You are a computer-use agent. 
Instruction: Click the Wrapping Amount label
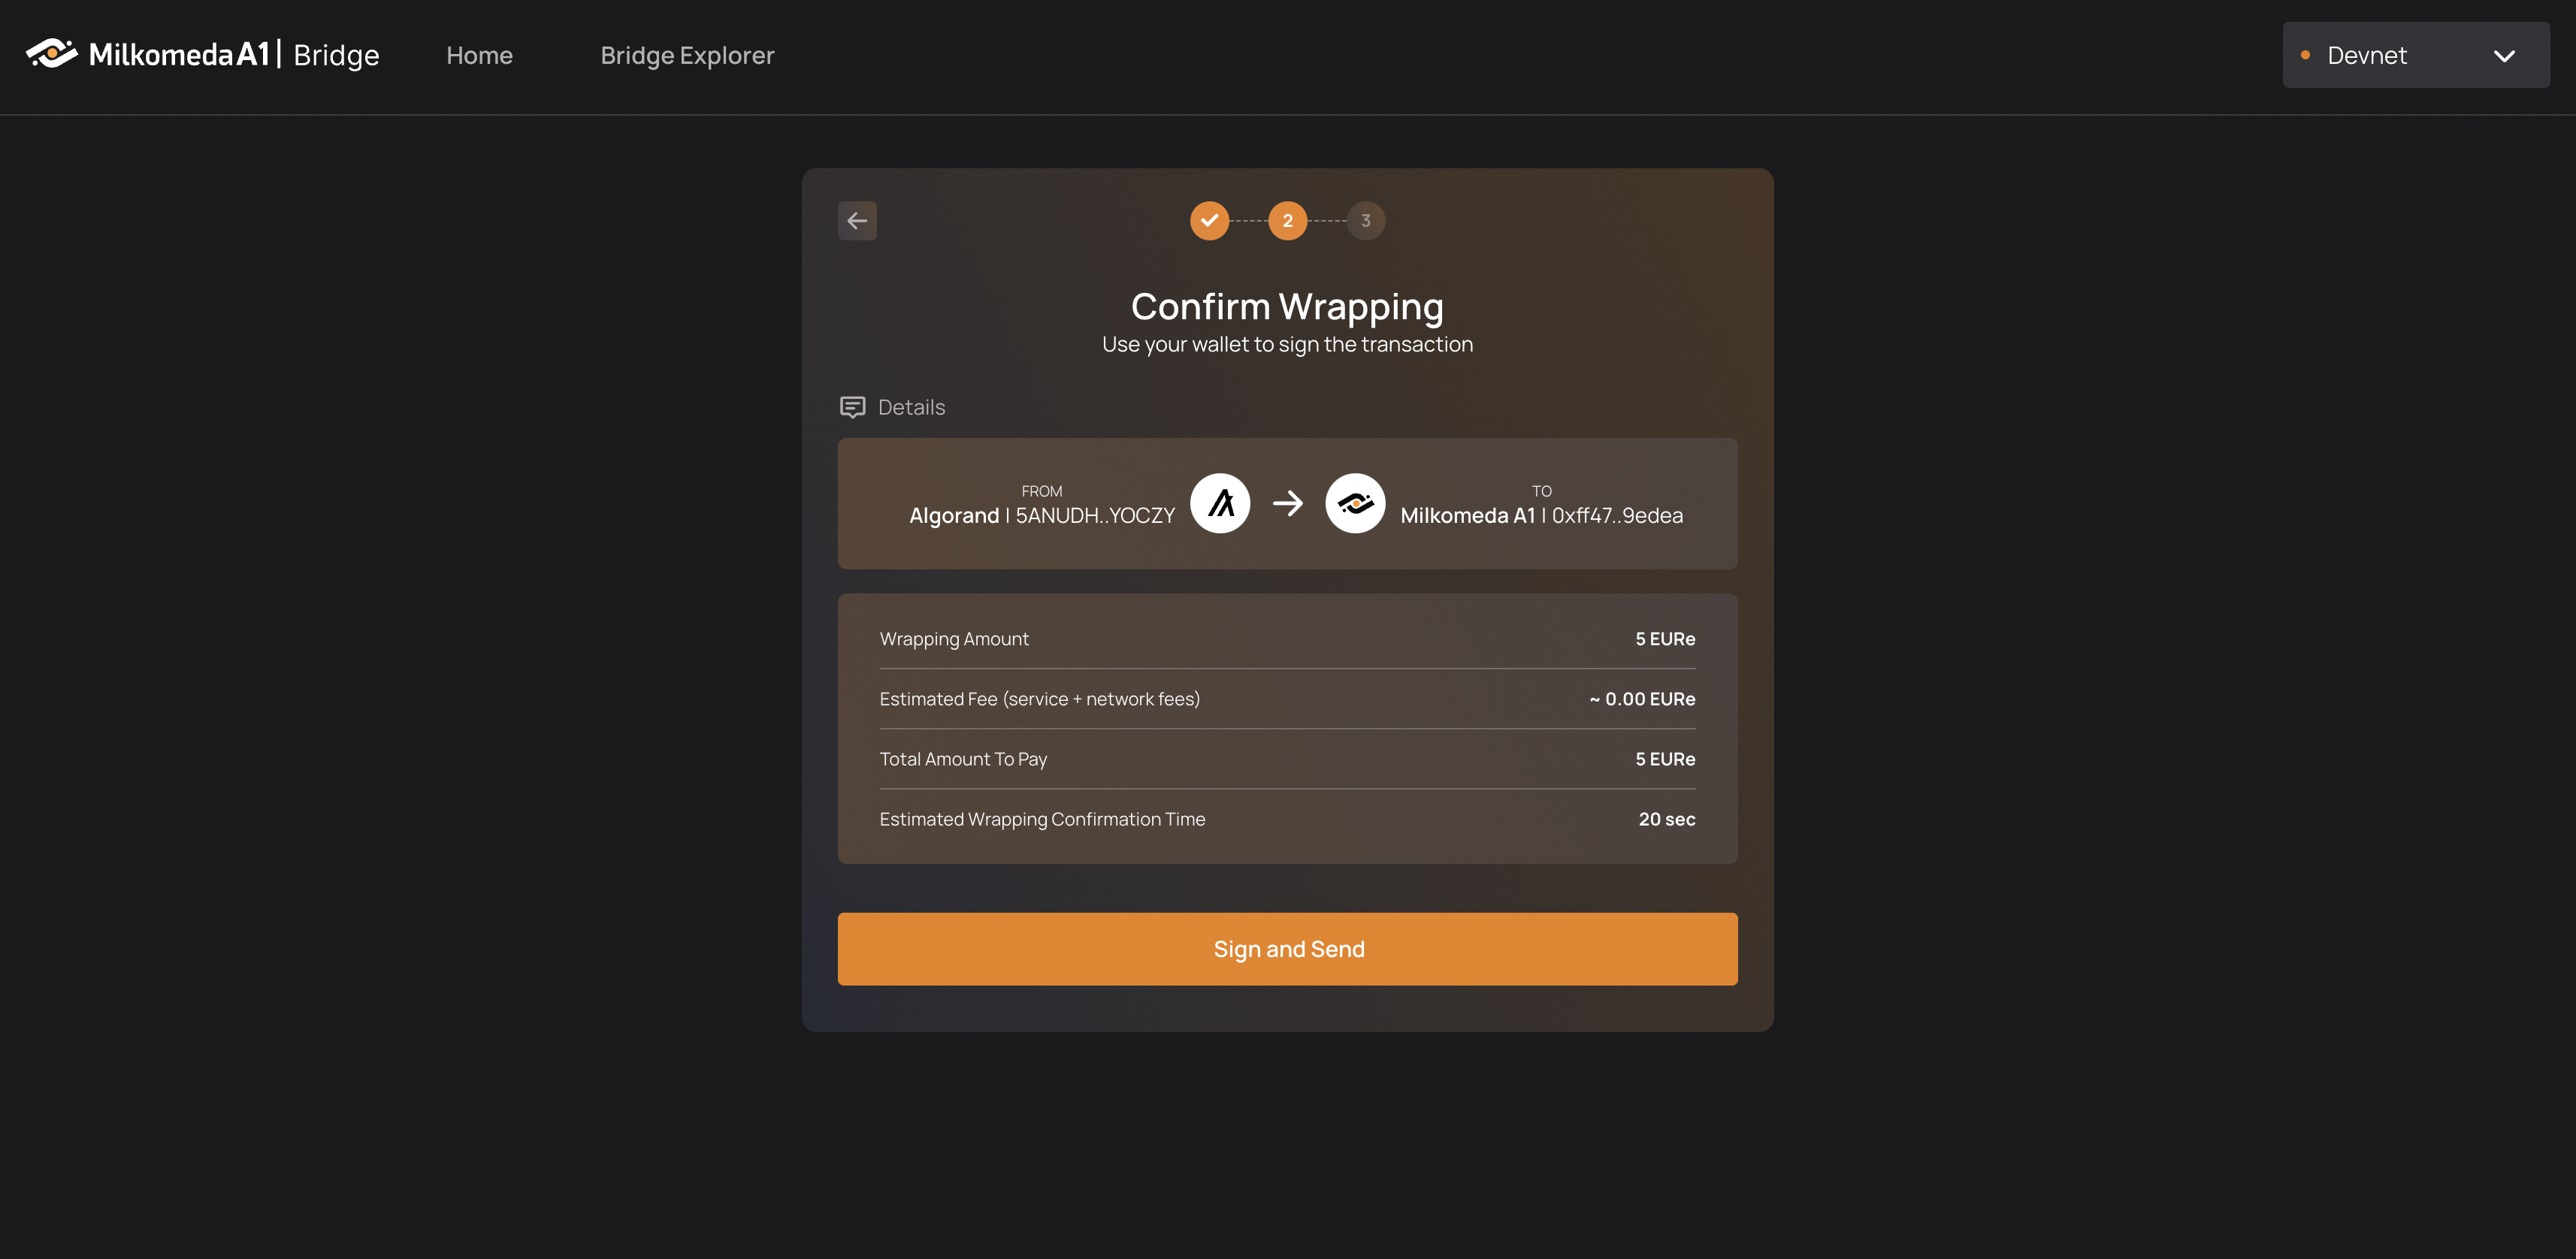point(954,639)
